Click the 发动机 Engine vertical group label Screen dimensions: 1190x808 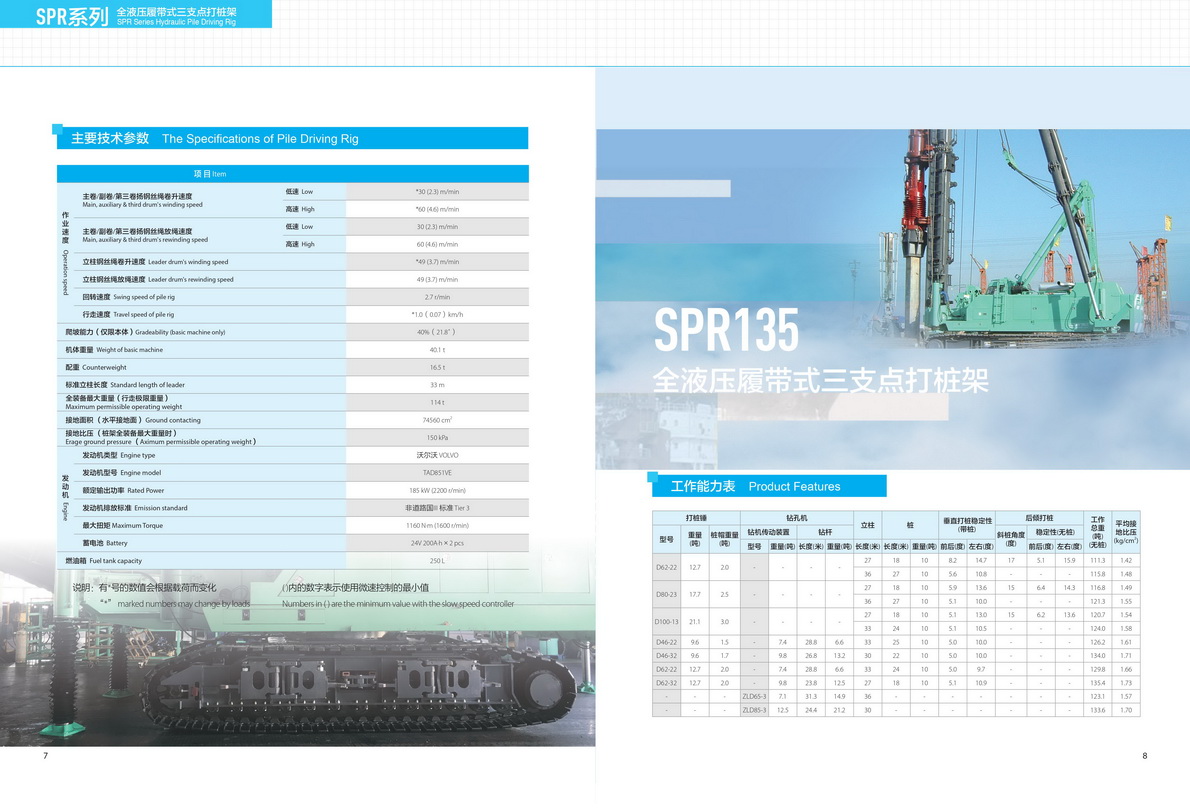coord(66,490)
